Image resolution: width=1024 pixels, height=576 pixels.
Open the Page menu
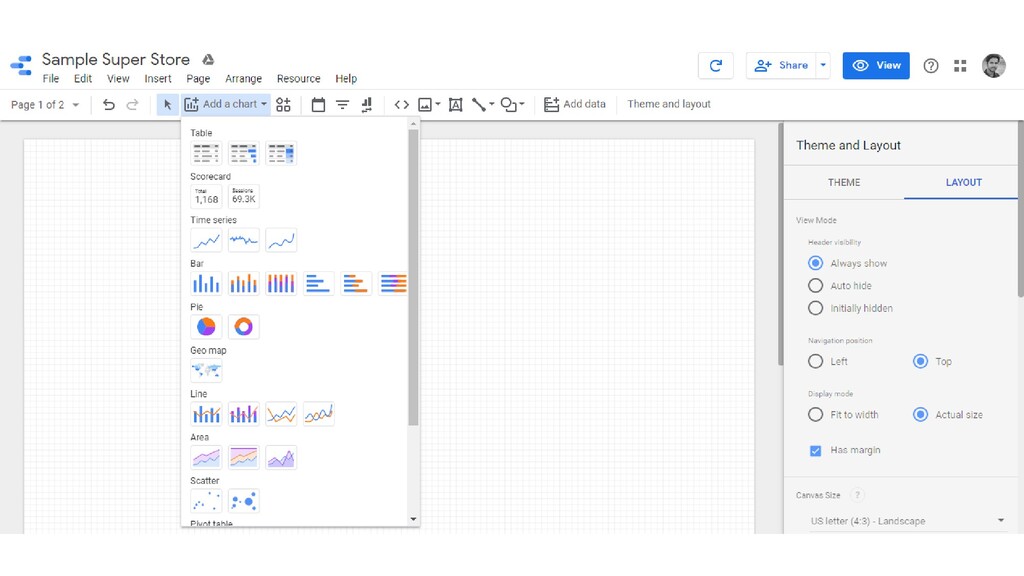(198, 78)
